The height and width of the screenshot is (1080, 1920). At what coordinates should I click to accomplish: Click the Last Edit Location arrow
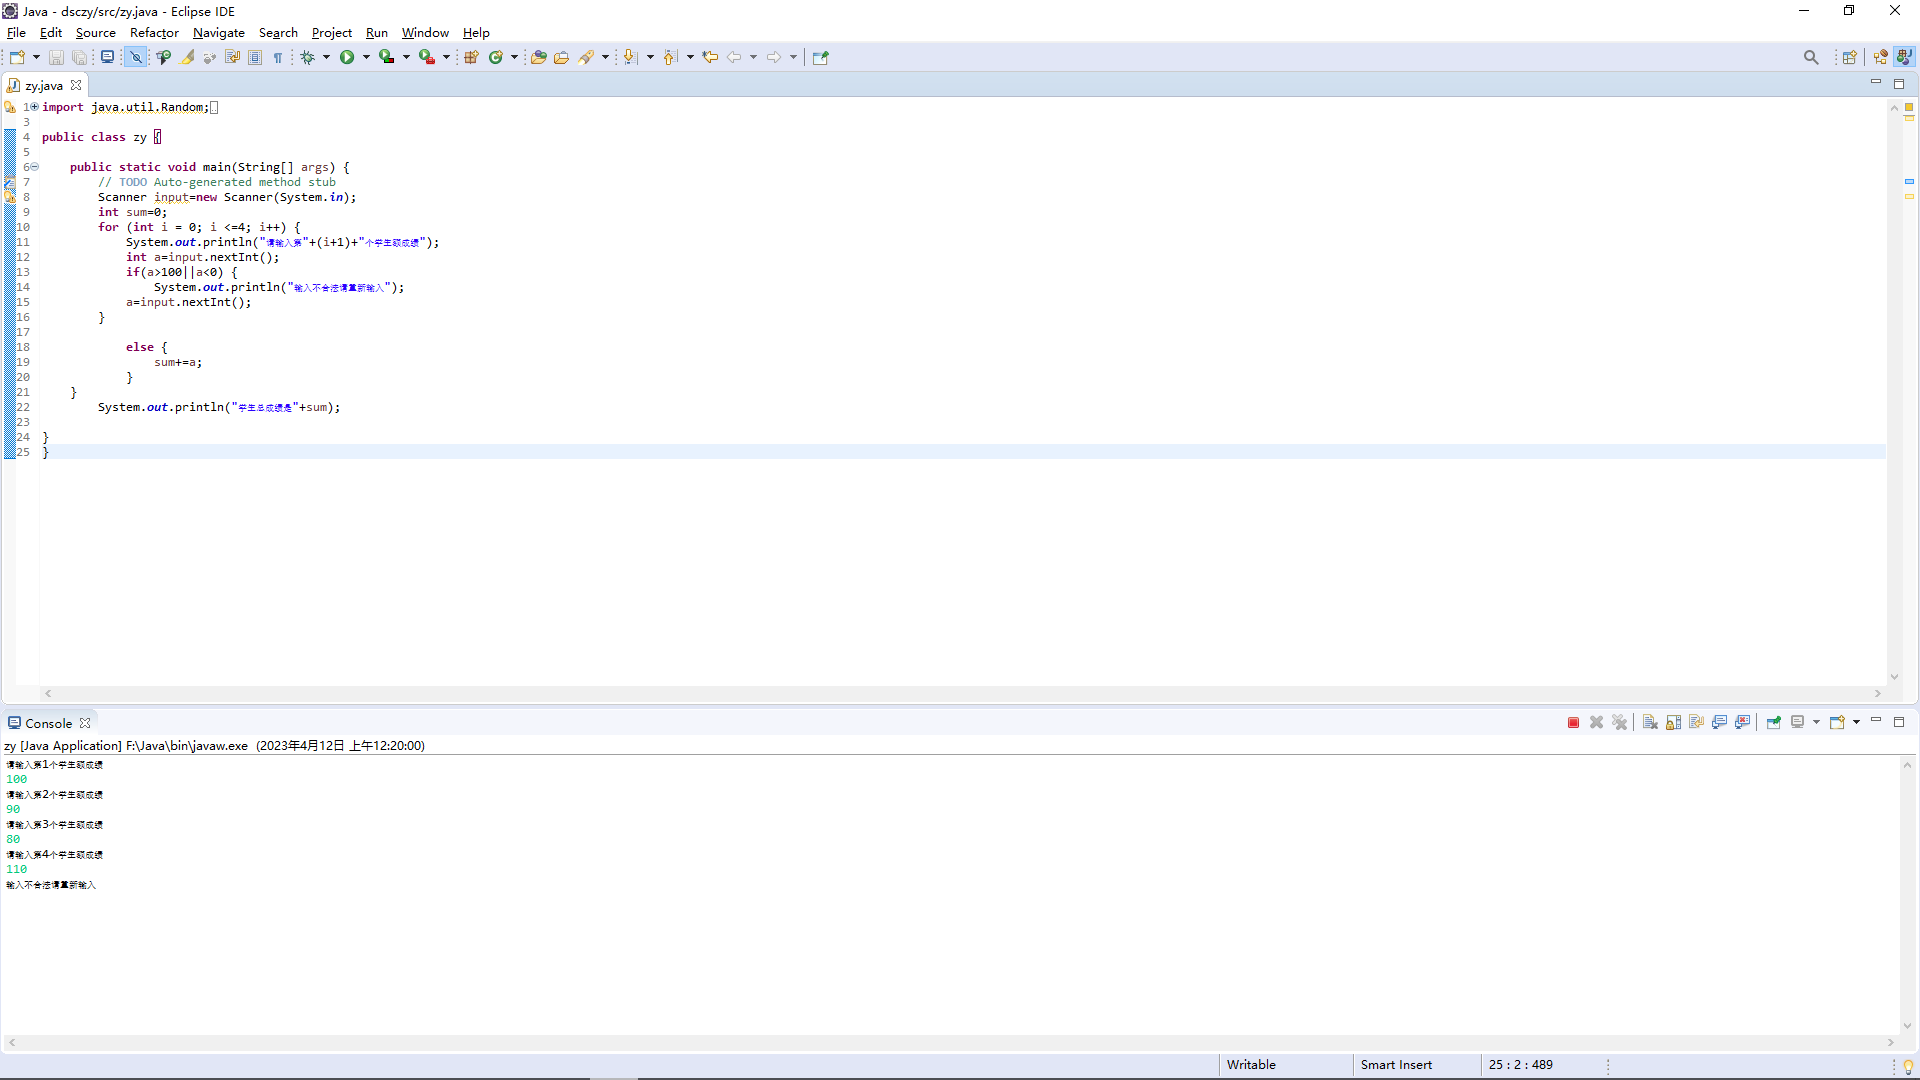(x=710, y=58)
